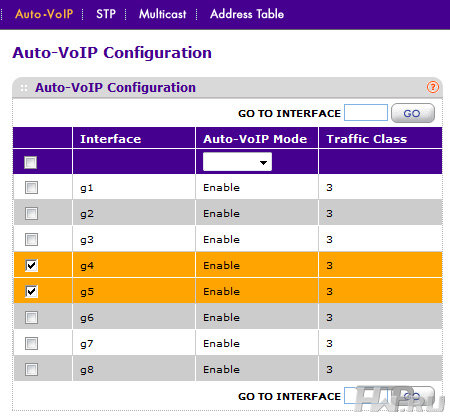The width and height of the screenshot is (450, 417).
Task: Open the orange help question-mark icon
Action: 433,87
